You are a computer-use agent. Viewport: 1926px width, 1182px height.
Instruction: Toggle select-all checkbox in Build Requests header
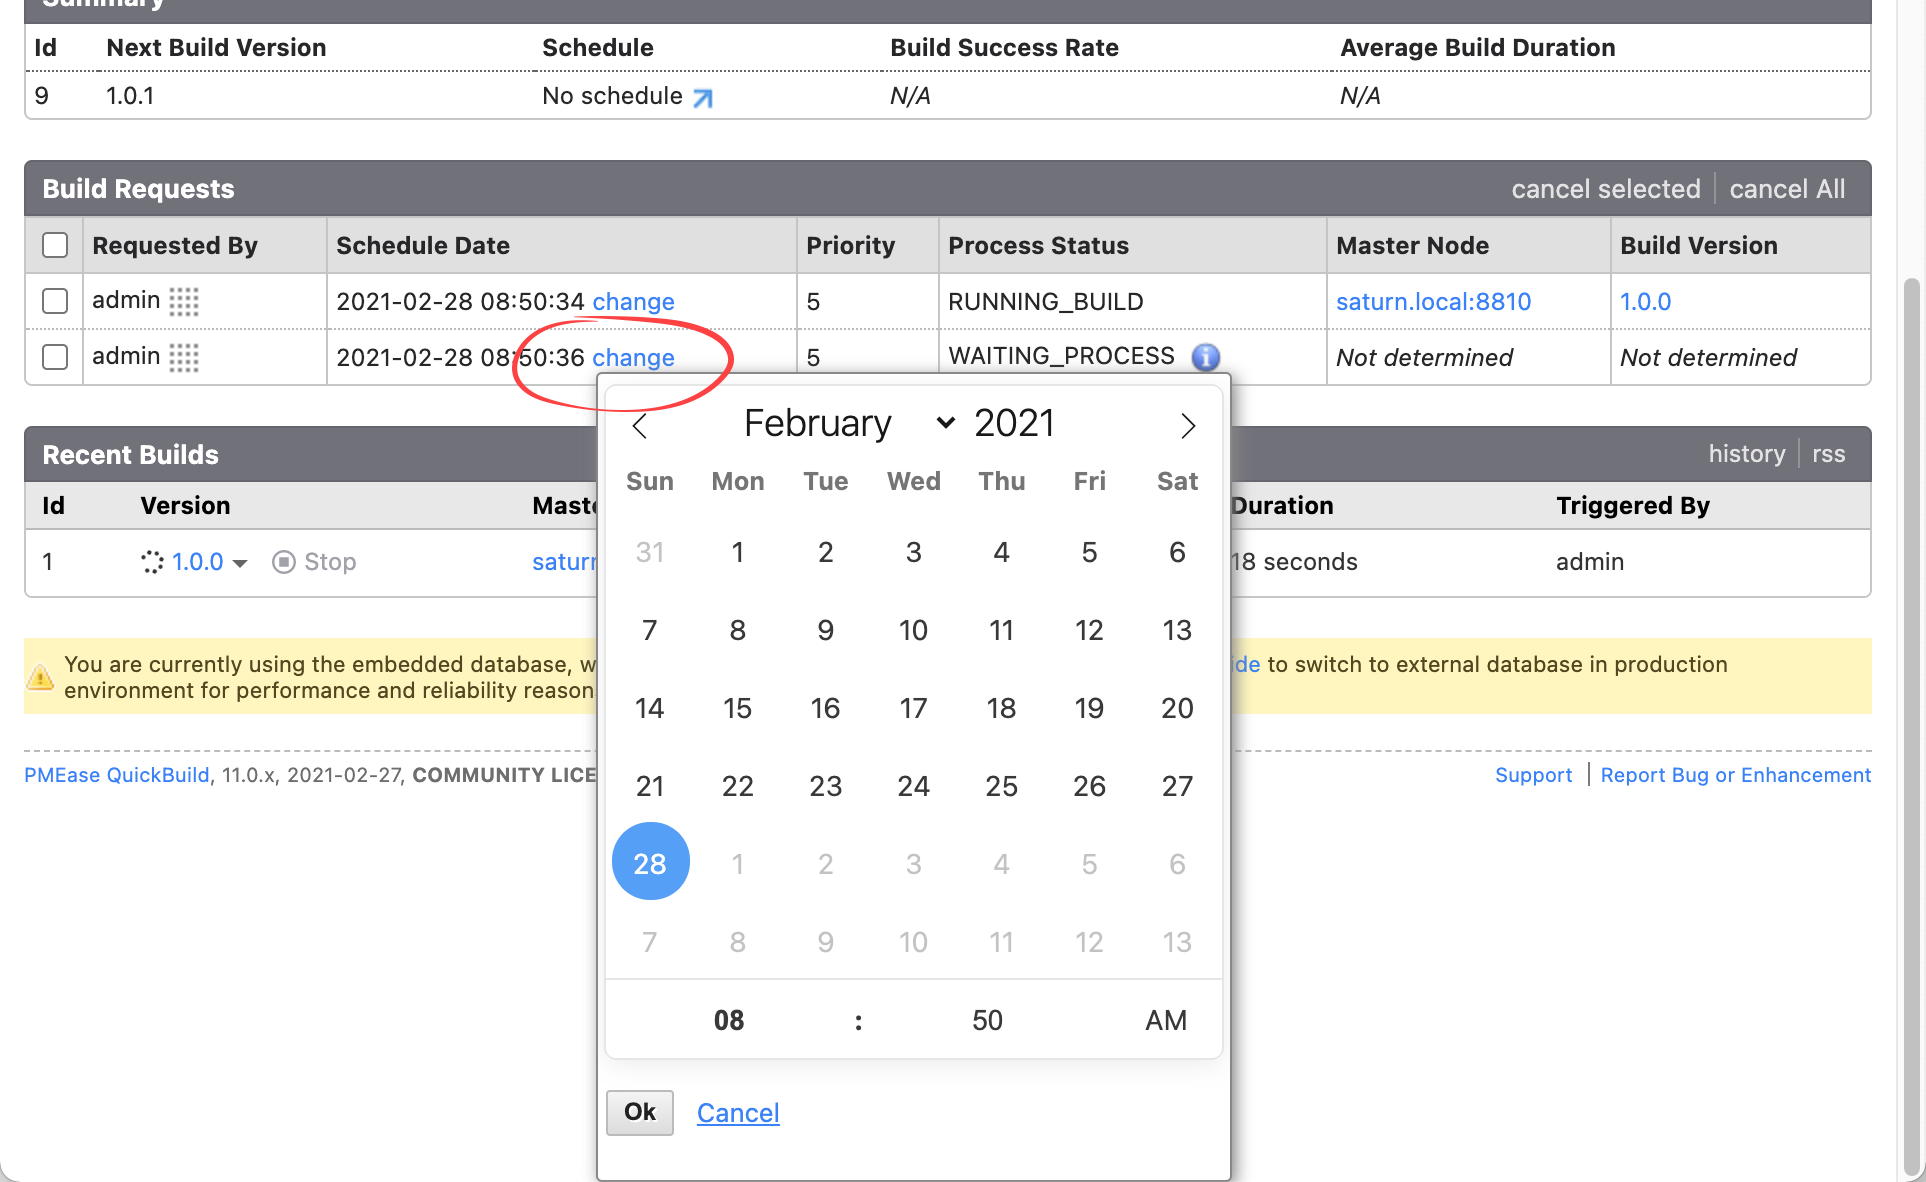tap(55, 245)
